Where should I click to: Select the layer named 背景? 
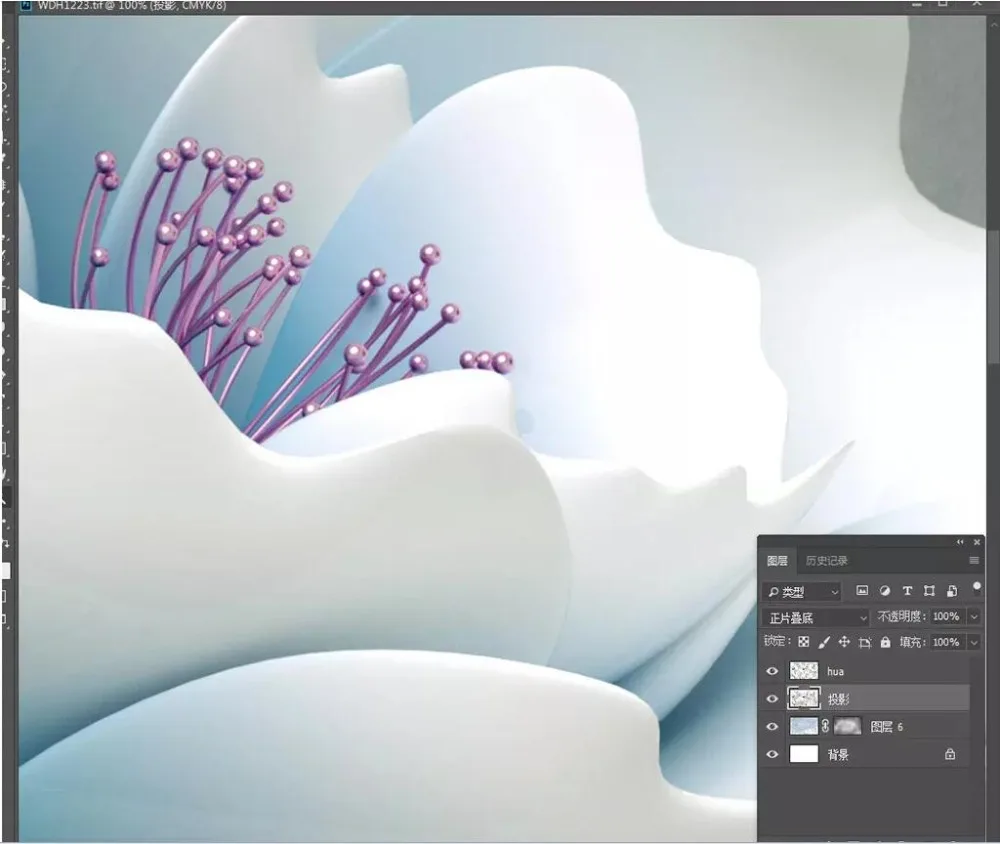pos(838,755)
